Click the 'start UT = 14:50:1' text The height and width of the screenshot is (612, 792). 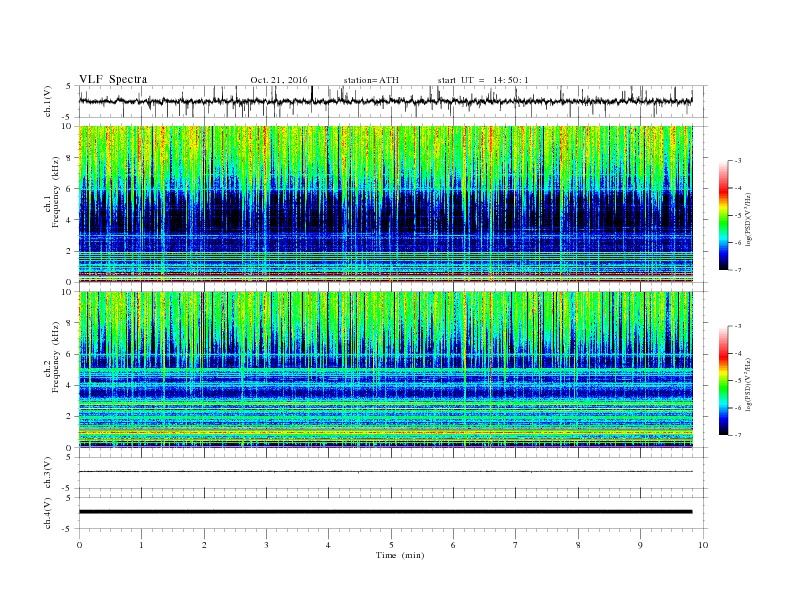(x=483, y=80)
